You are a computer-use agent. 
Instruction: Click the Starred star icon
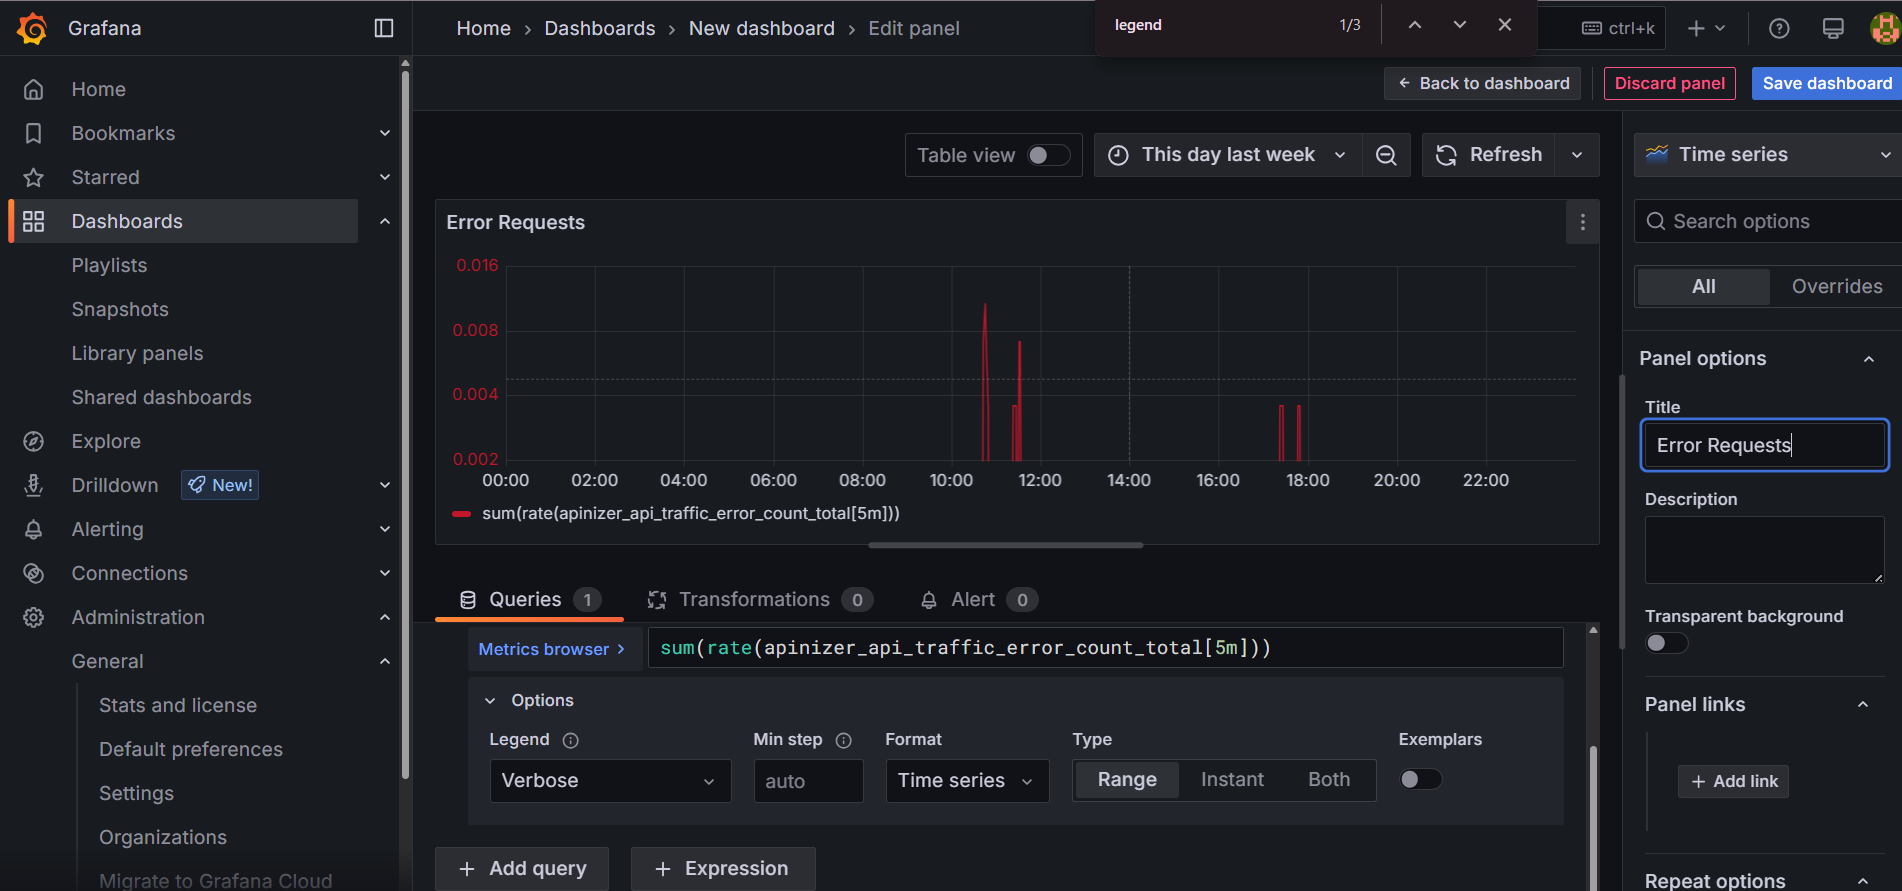33,177
